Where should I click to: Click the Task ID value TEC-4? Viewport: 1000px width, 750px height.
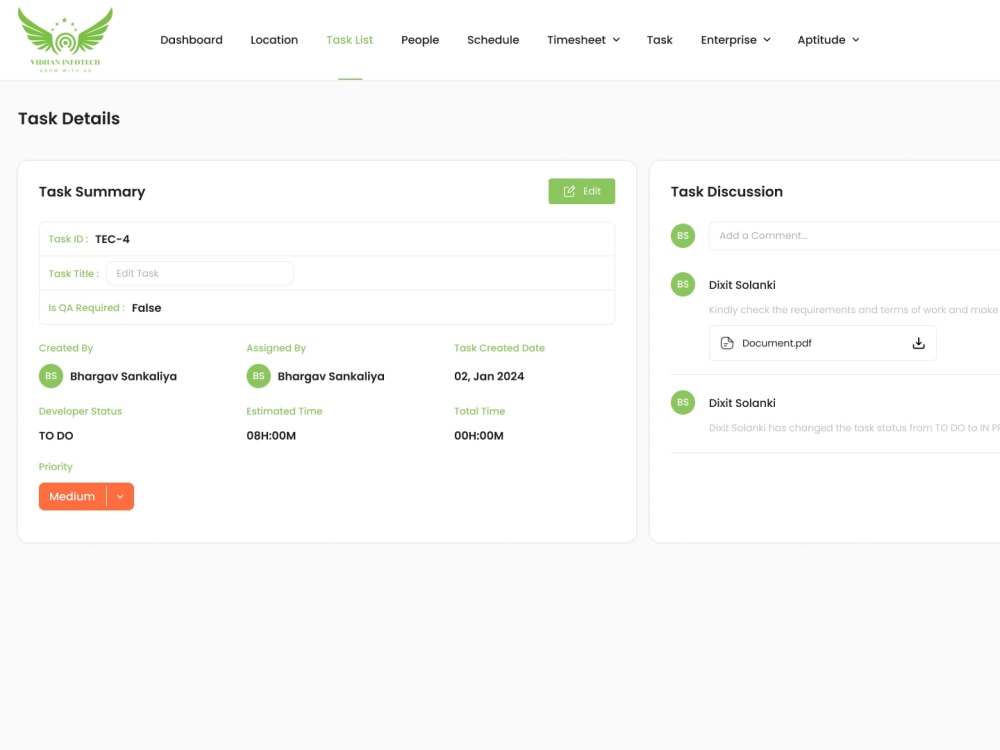click(112, 239)
